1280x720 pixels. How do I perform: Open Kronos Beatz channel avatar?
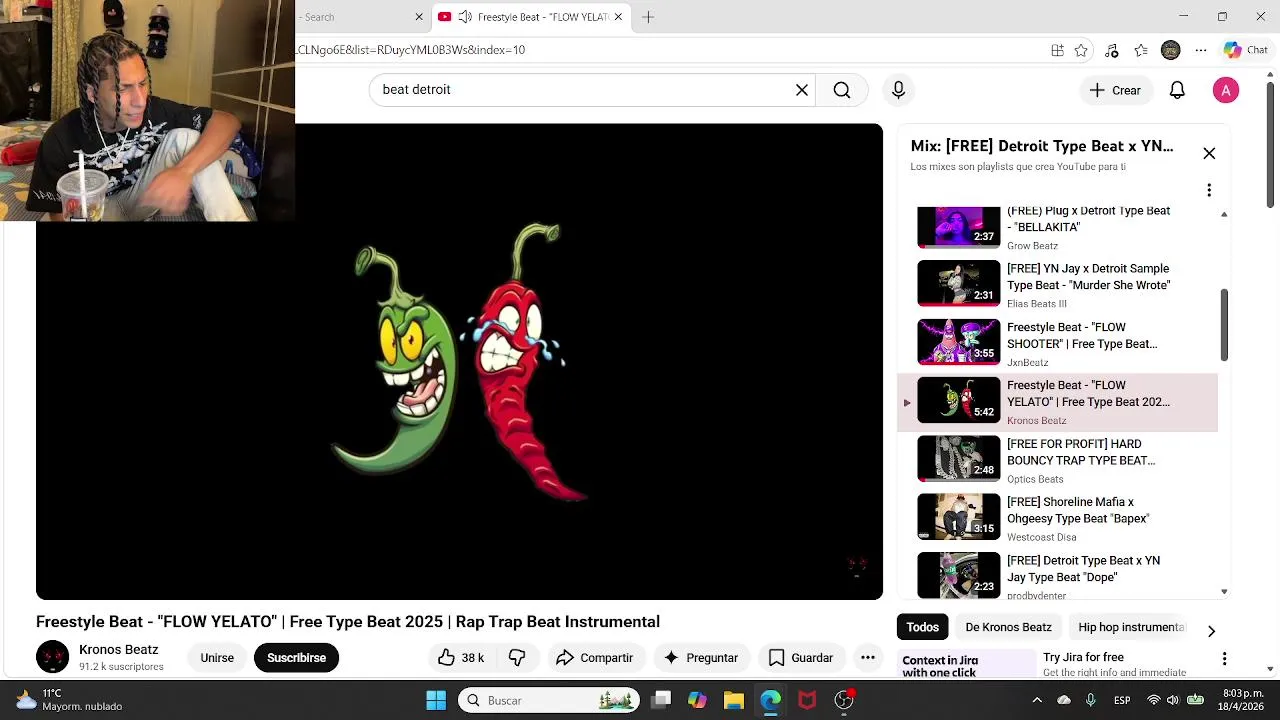click(53, 657)
